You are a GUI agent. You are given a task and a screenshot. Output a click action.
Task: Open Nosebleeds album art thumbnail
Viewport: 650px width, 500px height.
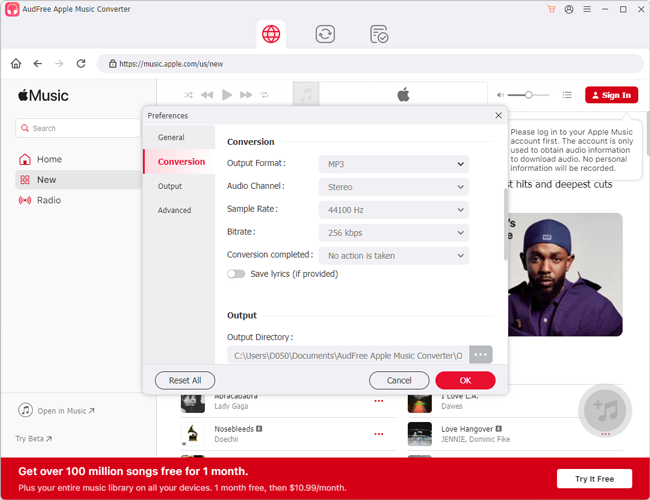193,434
